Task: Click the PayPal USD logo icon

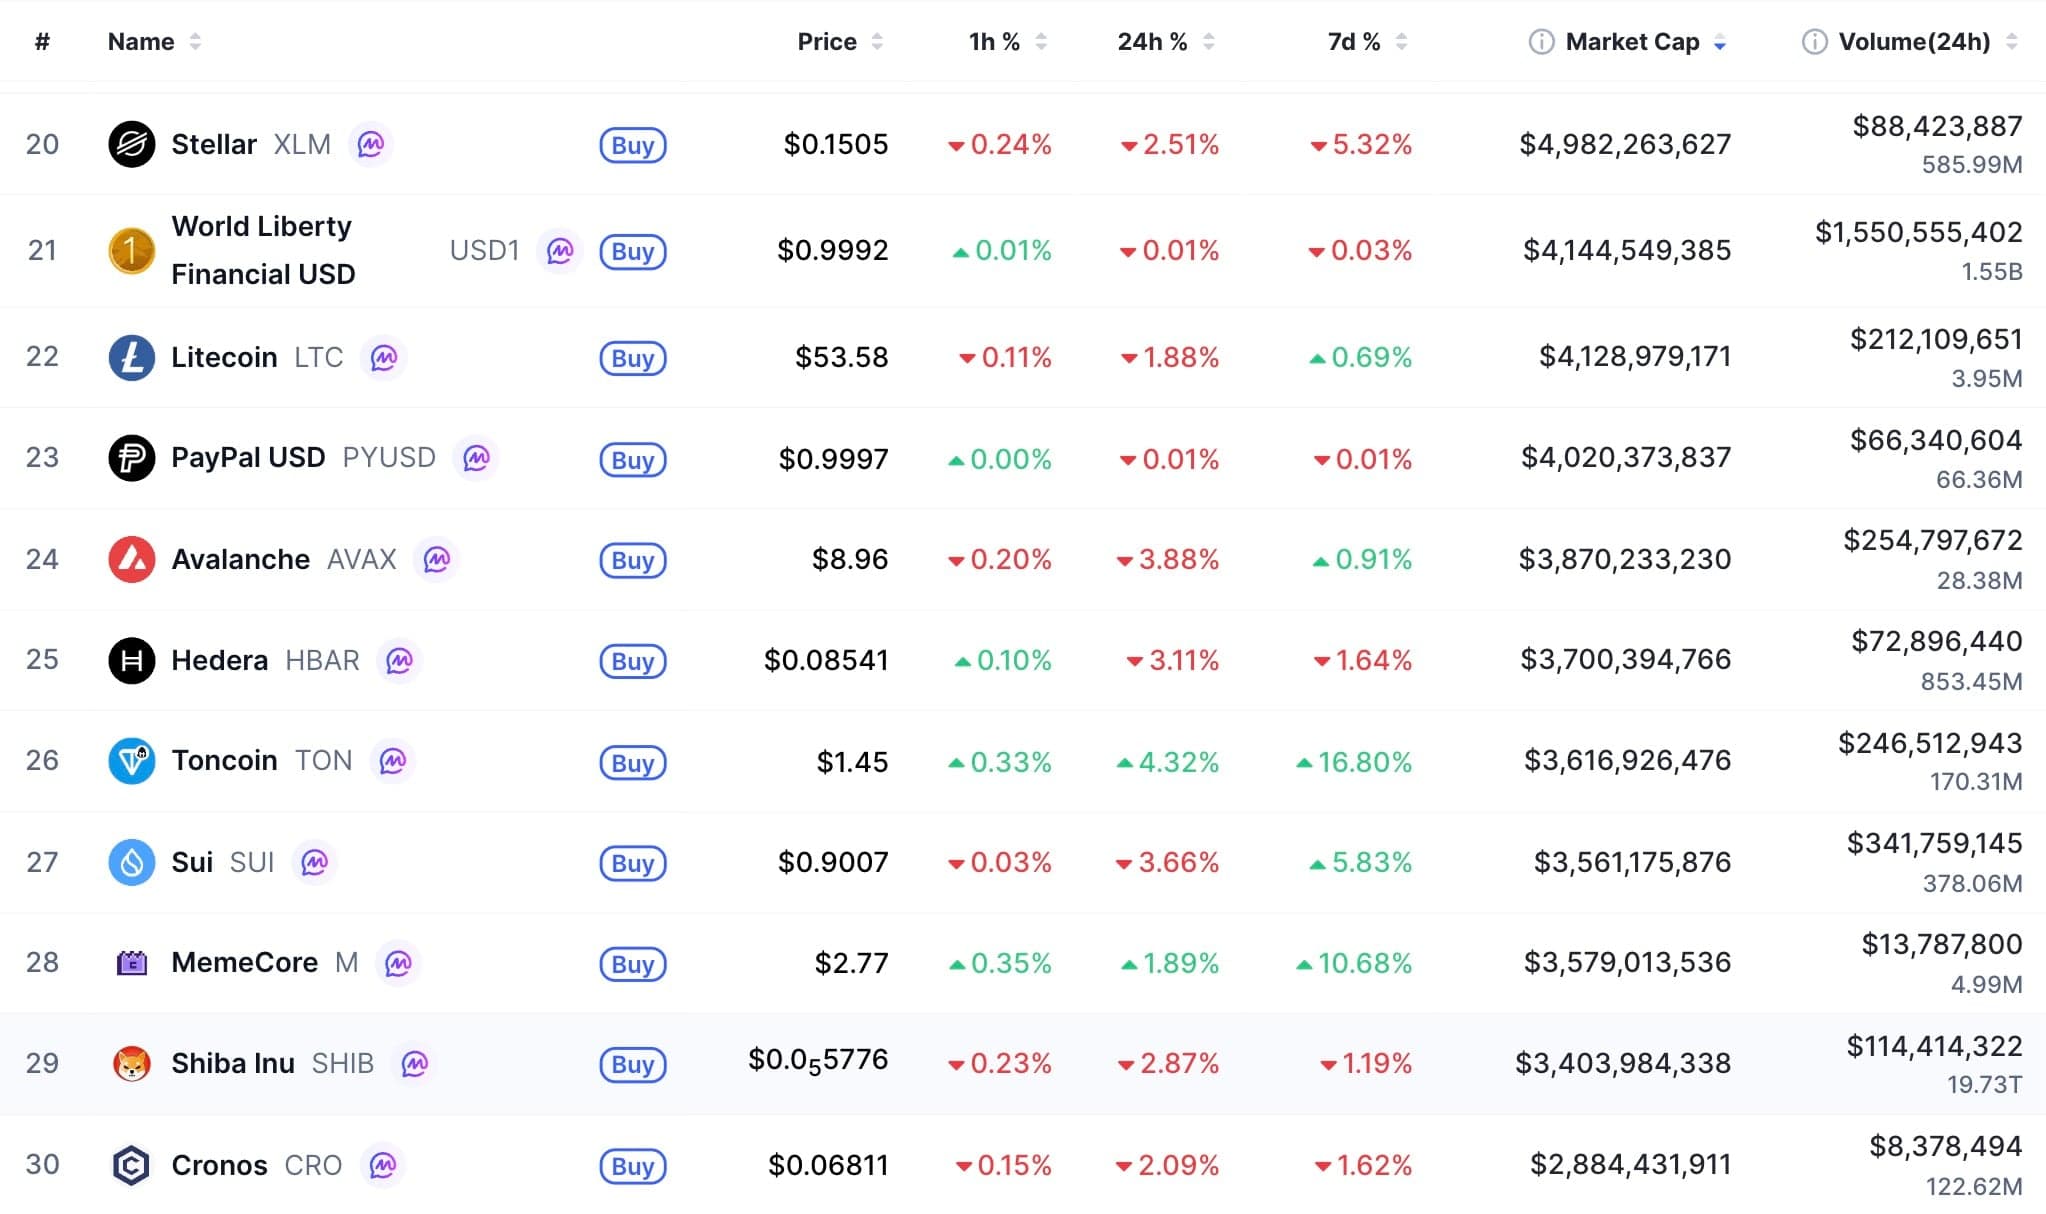Action: 131,458
